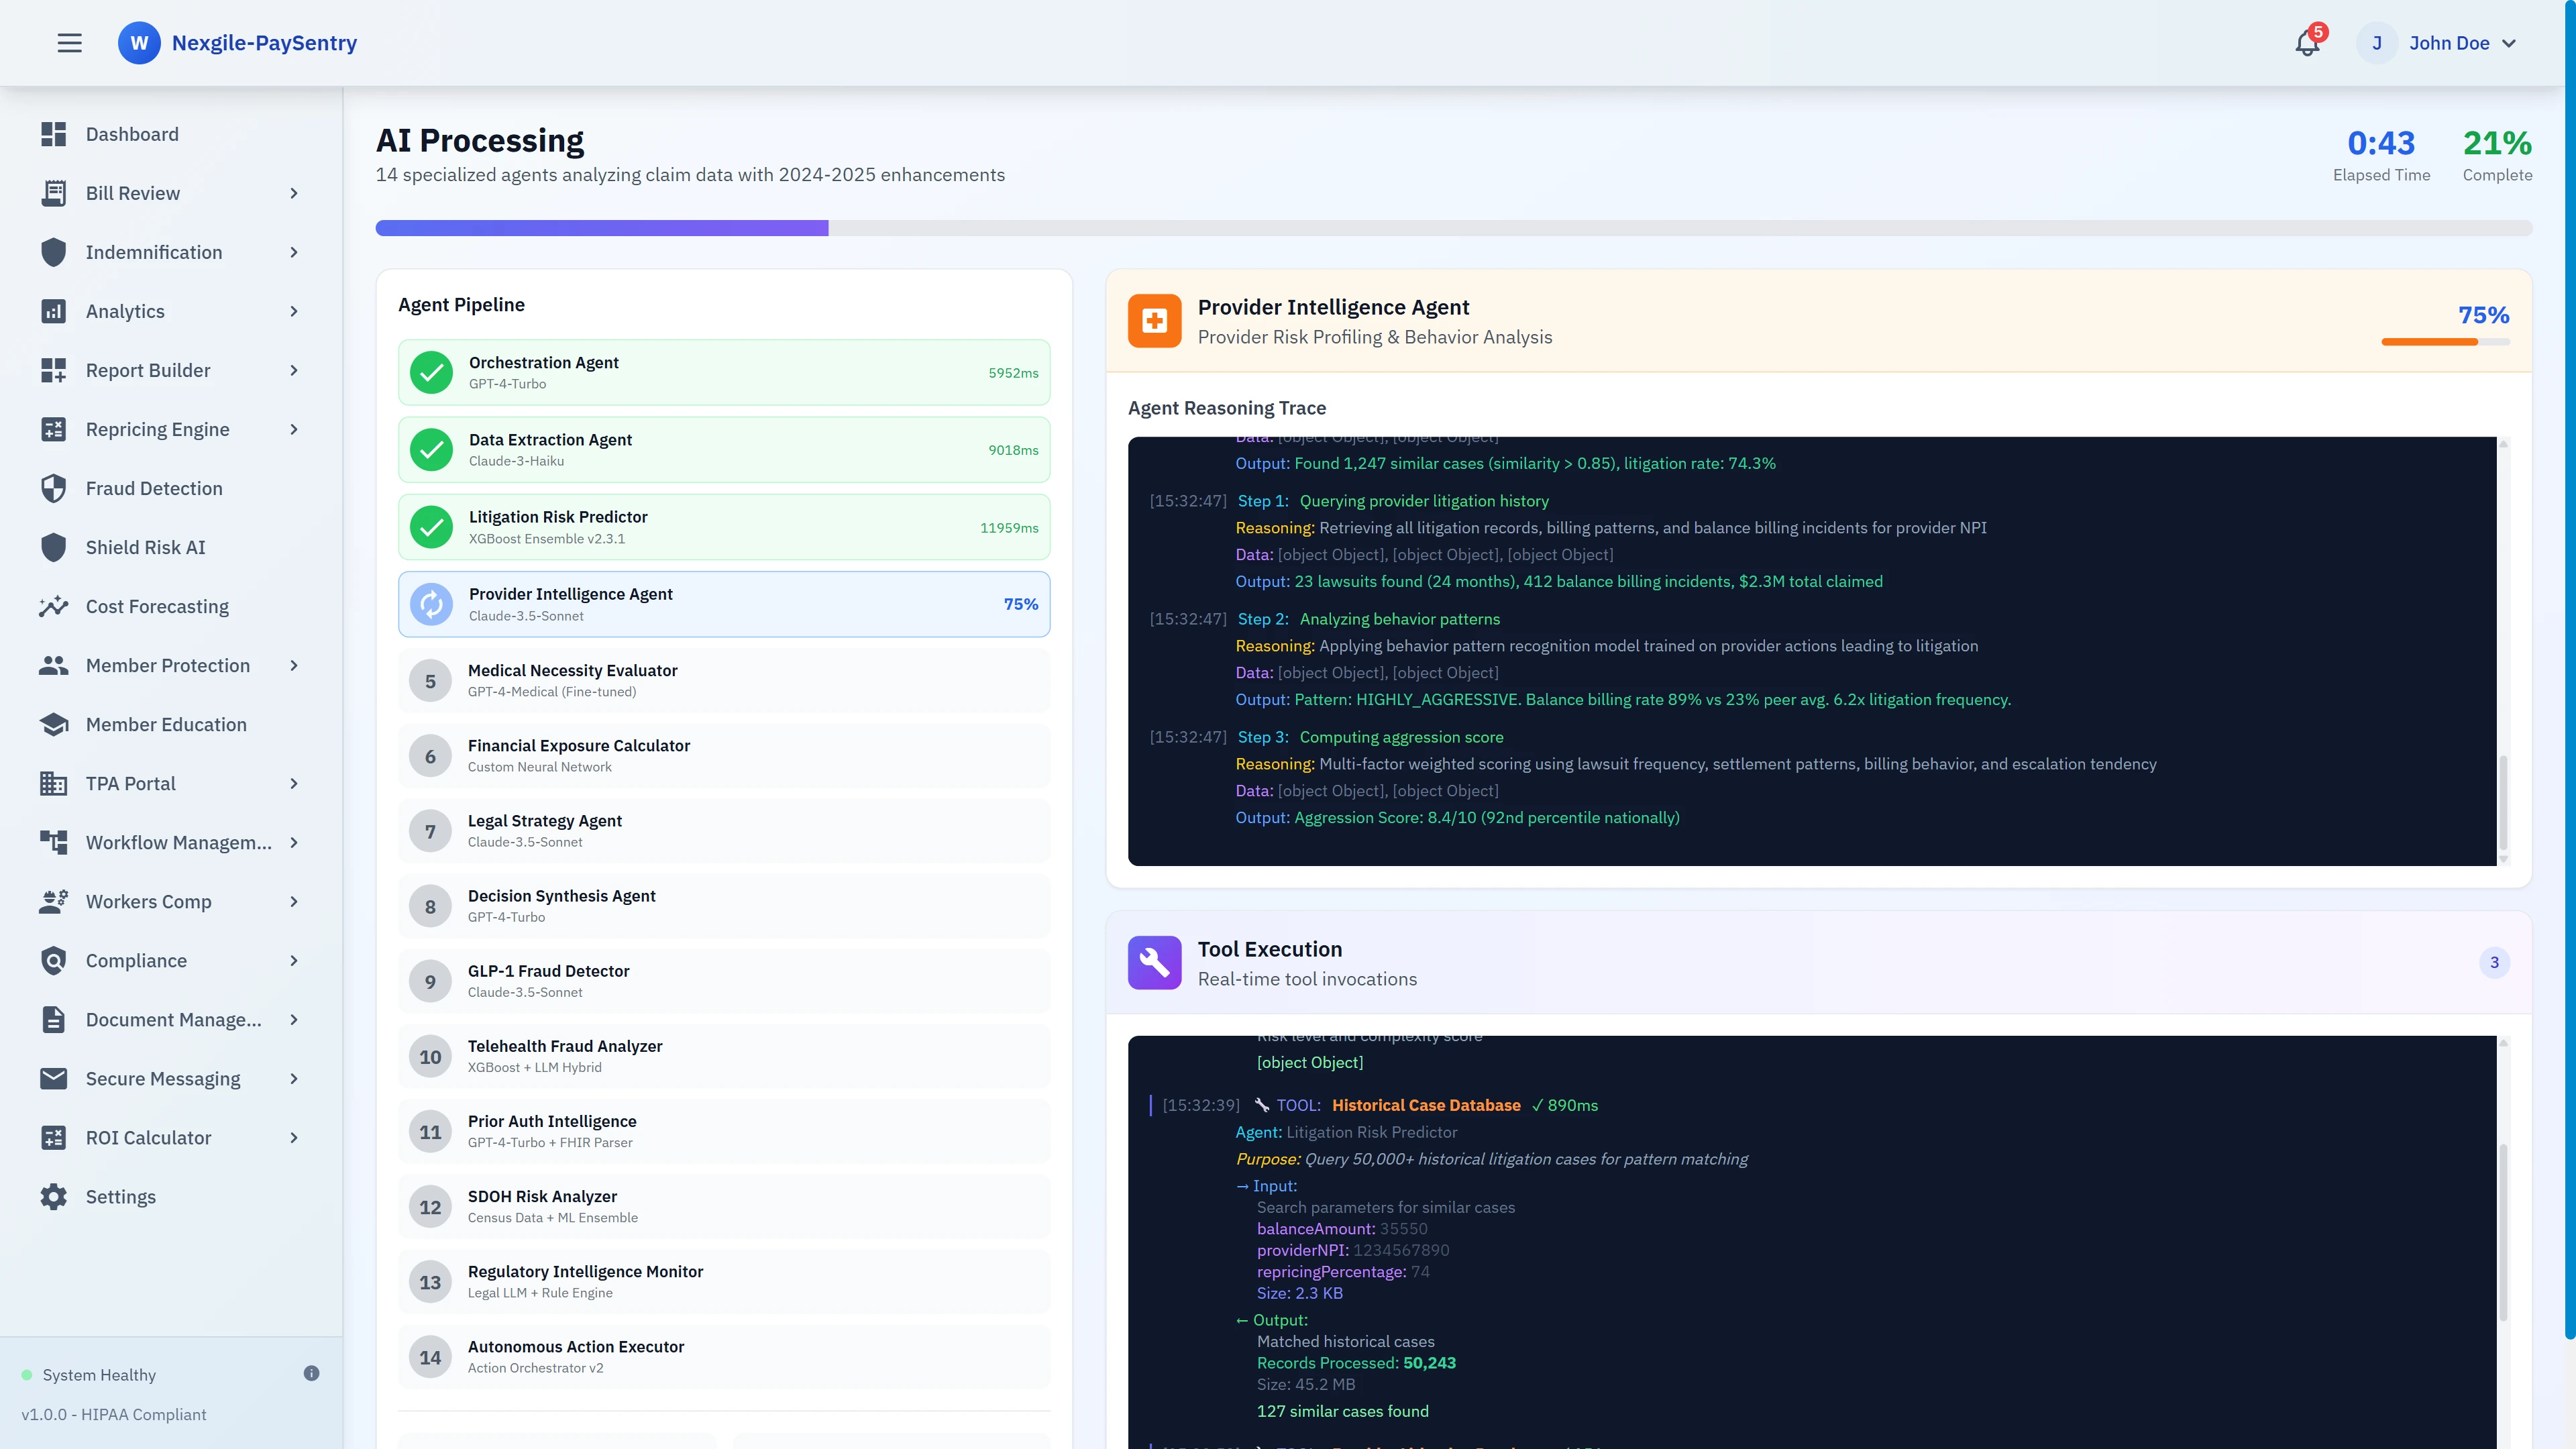Select the Cost Forecasting trend icon

point(54,606)
